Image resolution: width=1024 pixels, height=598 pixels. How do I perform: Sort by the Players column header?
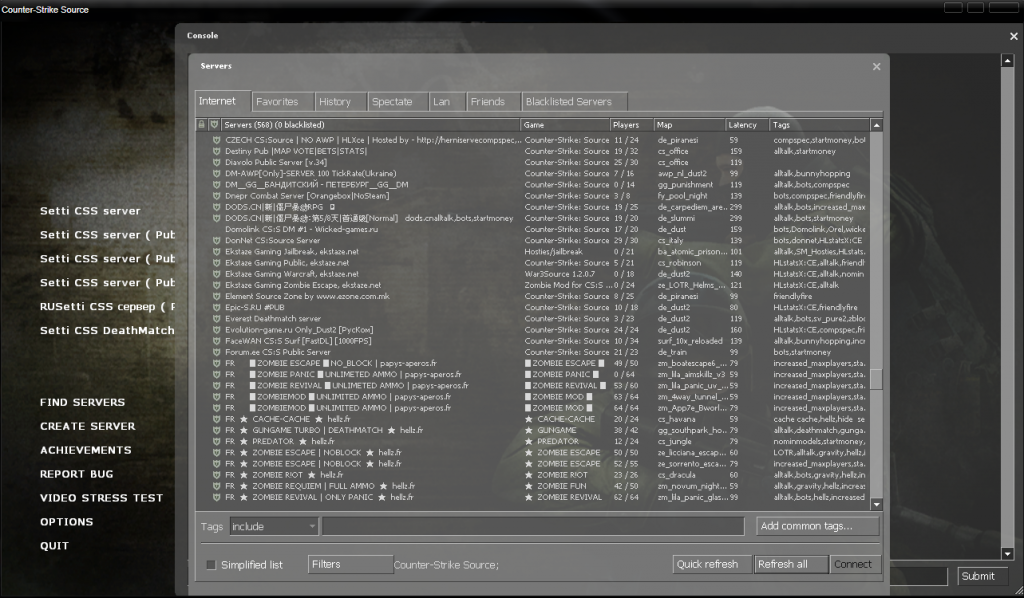632,125
